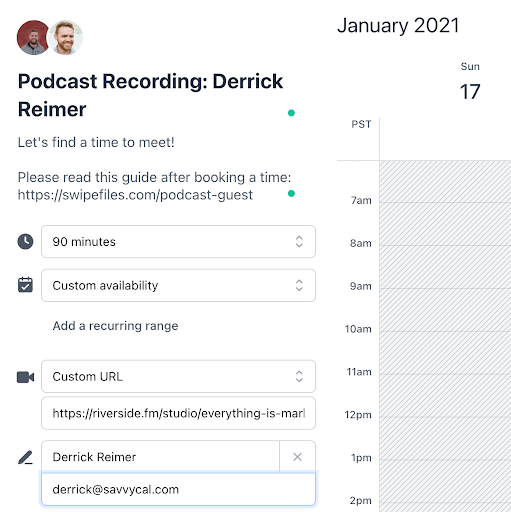Click the PST time zone label

(x=361, y=124)
